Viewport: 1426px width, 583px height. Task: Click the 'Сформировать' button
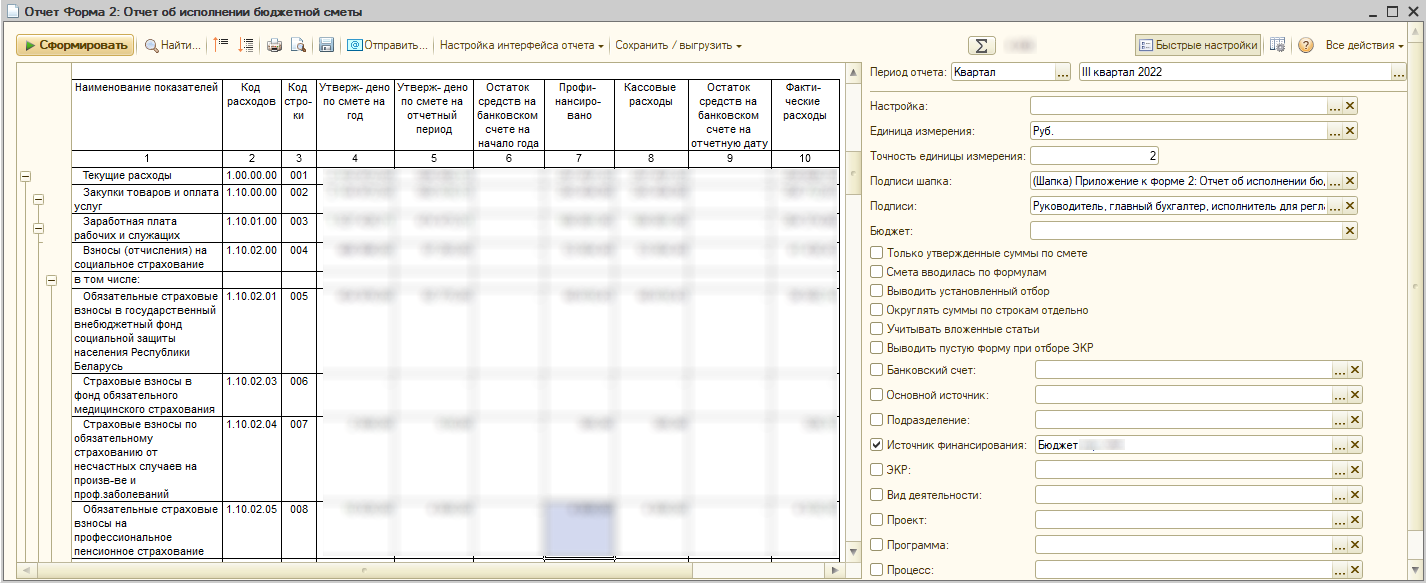(75, 45)
